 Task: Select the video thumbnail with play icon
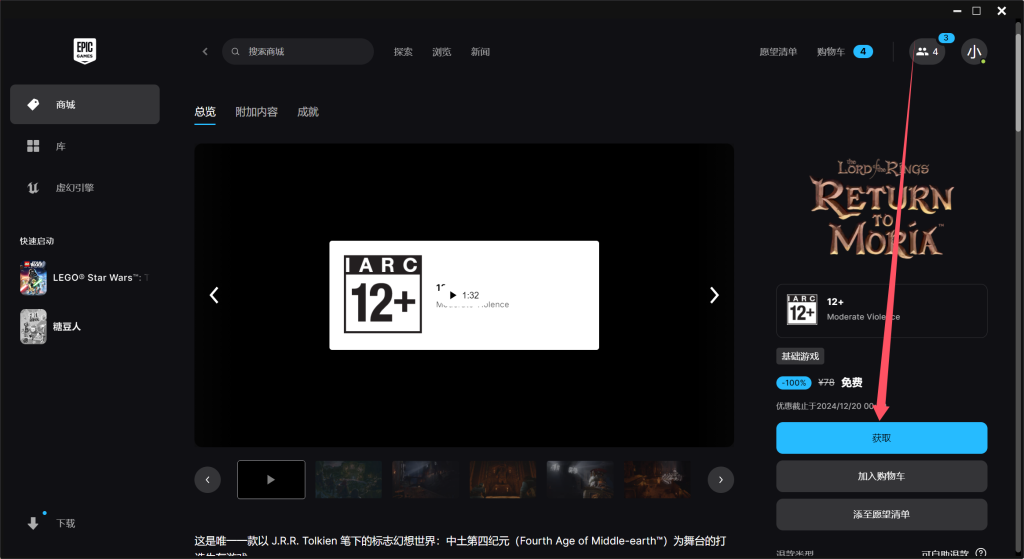click(271, 479)
